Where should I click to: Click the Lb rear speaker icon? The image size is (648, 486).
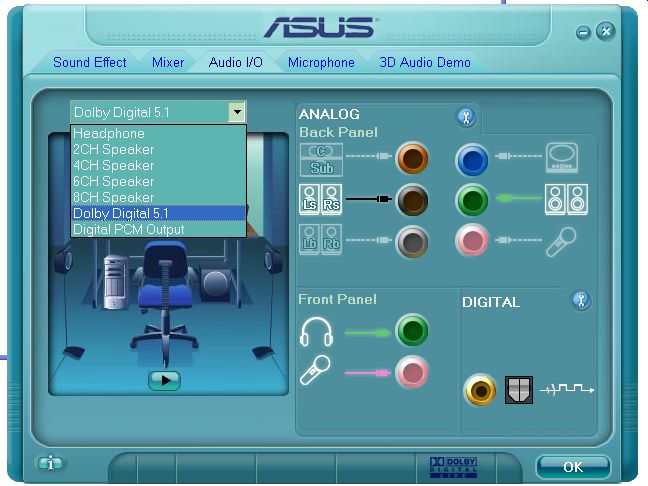tap(310, 239)
